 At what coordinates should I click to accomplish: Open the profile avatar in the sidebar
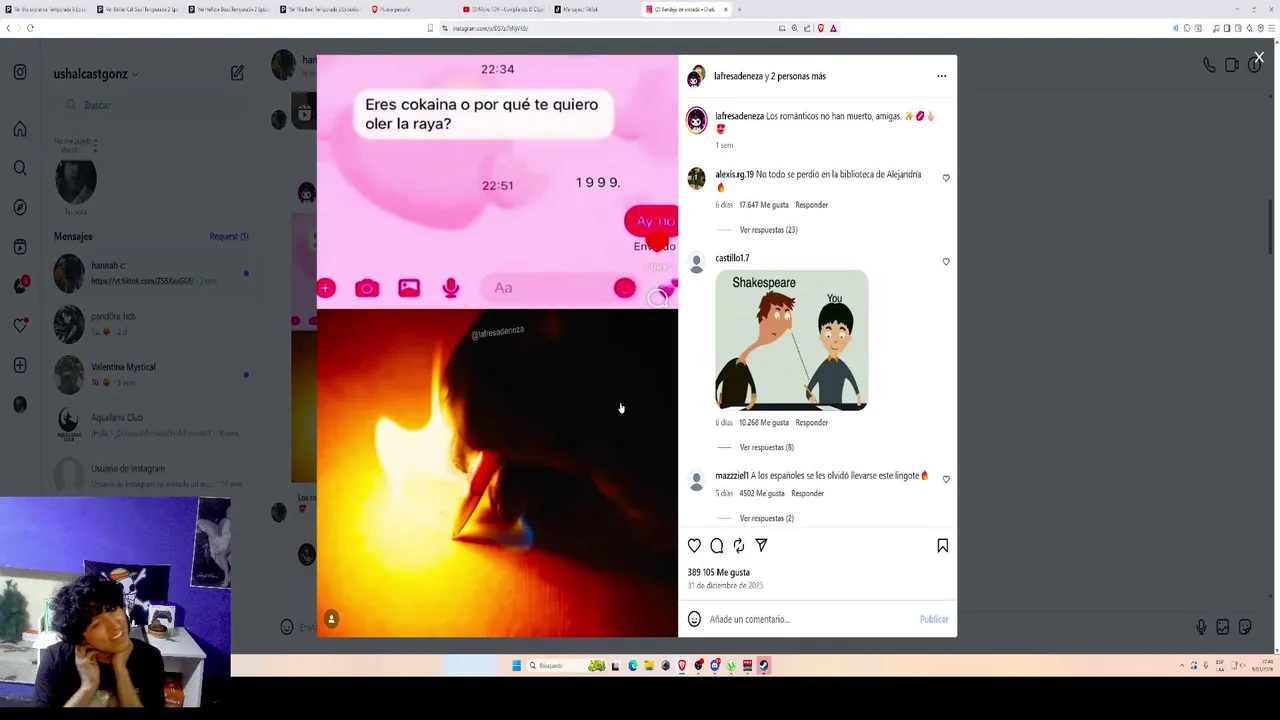click(x=20, y=404)
